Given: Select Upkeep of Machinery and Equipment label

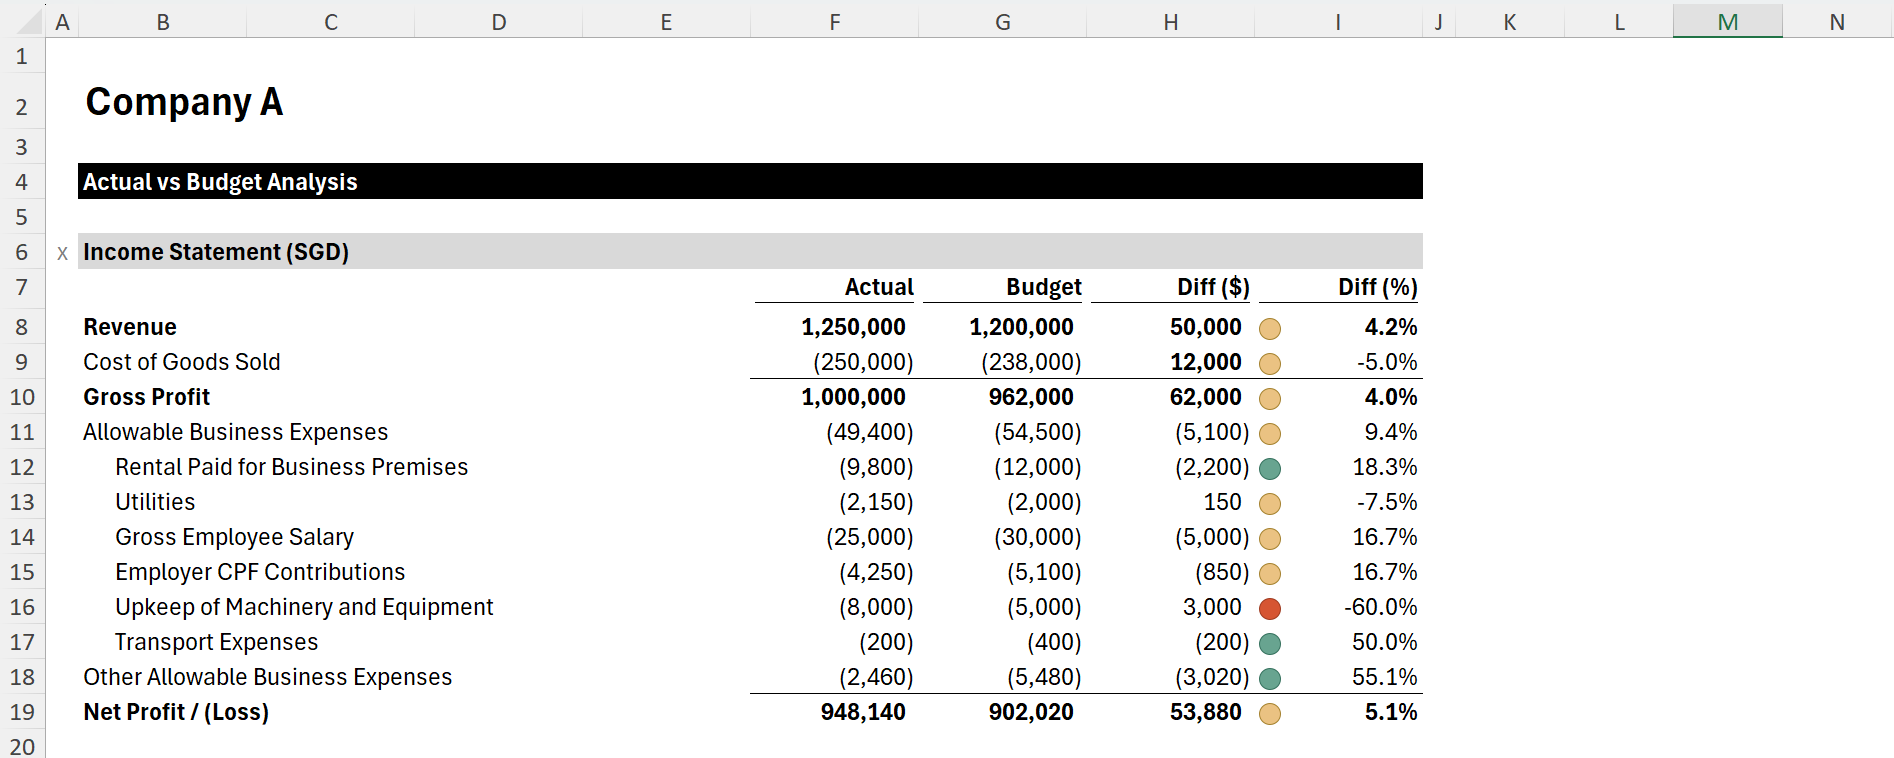Looking at the screenshot, I should pos(304,607).
